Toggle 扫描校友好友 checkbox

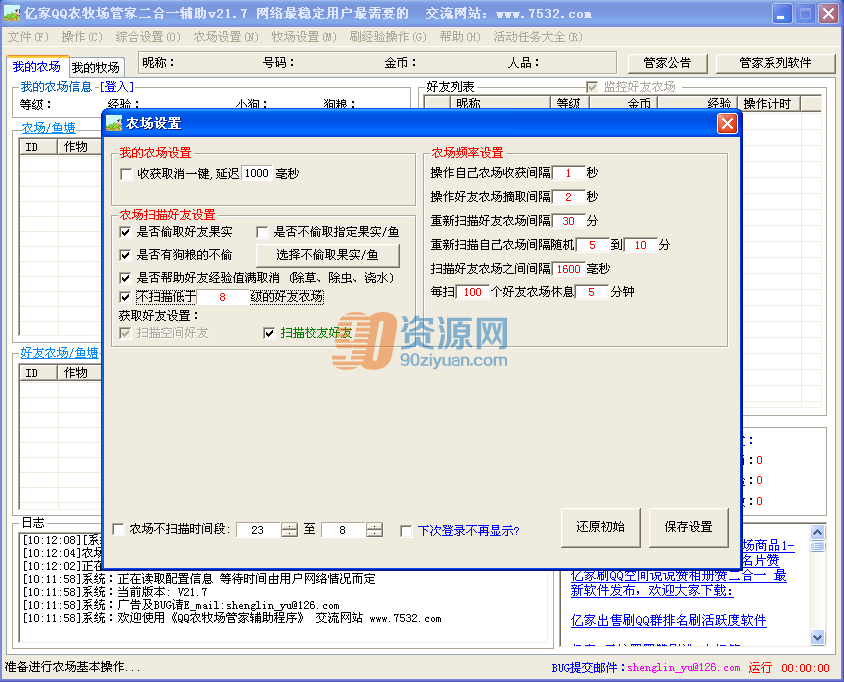[269, 333]
